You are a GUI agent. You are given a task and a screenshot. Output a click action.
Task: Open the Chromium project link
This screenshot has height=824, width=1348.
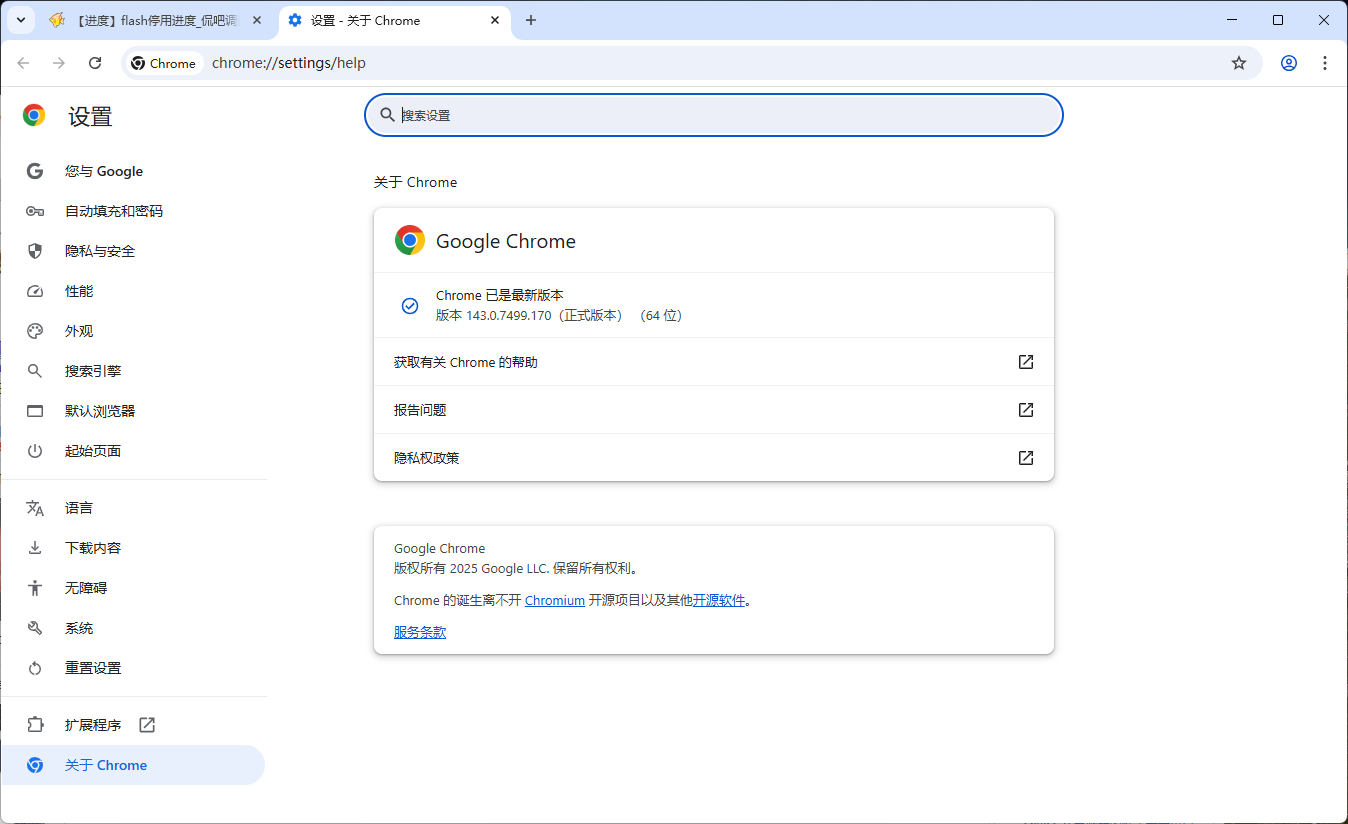pos(555,601)
